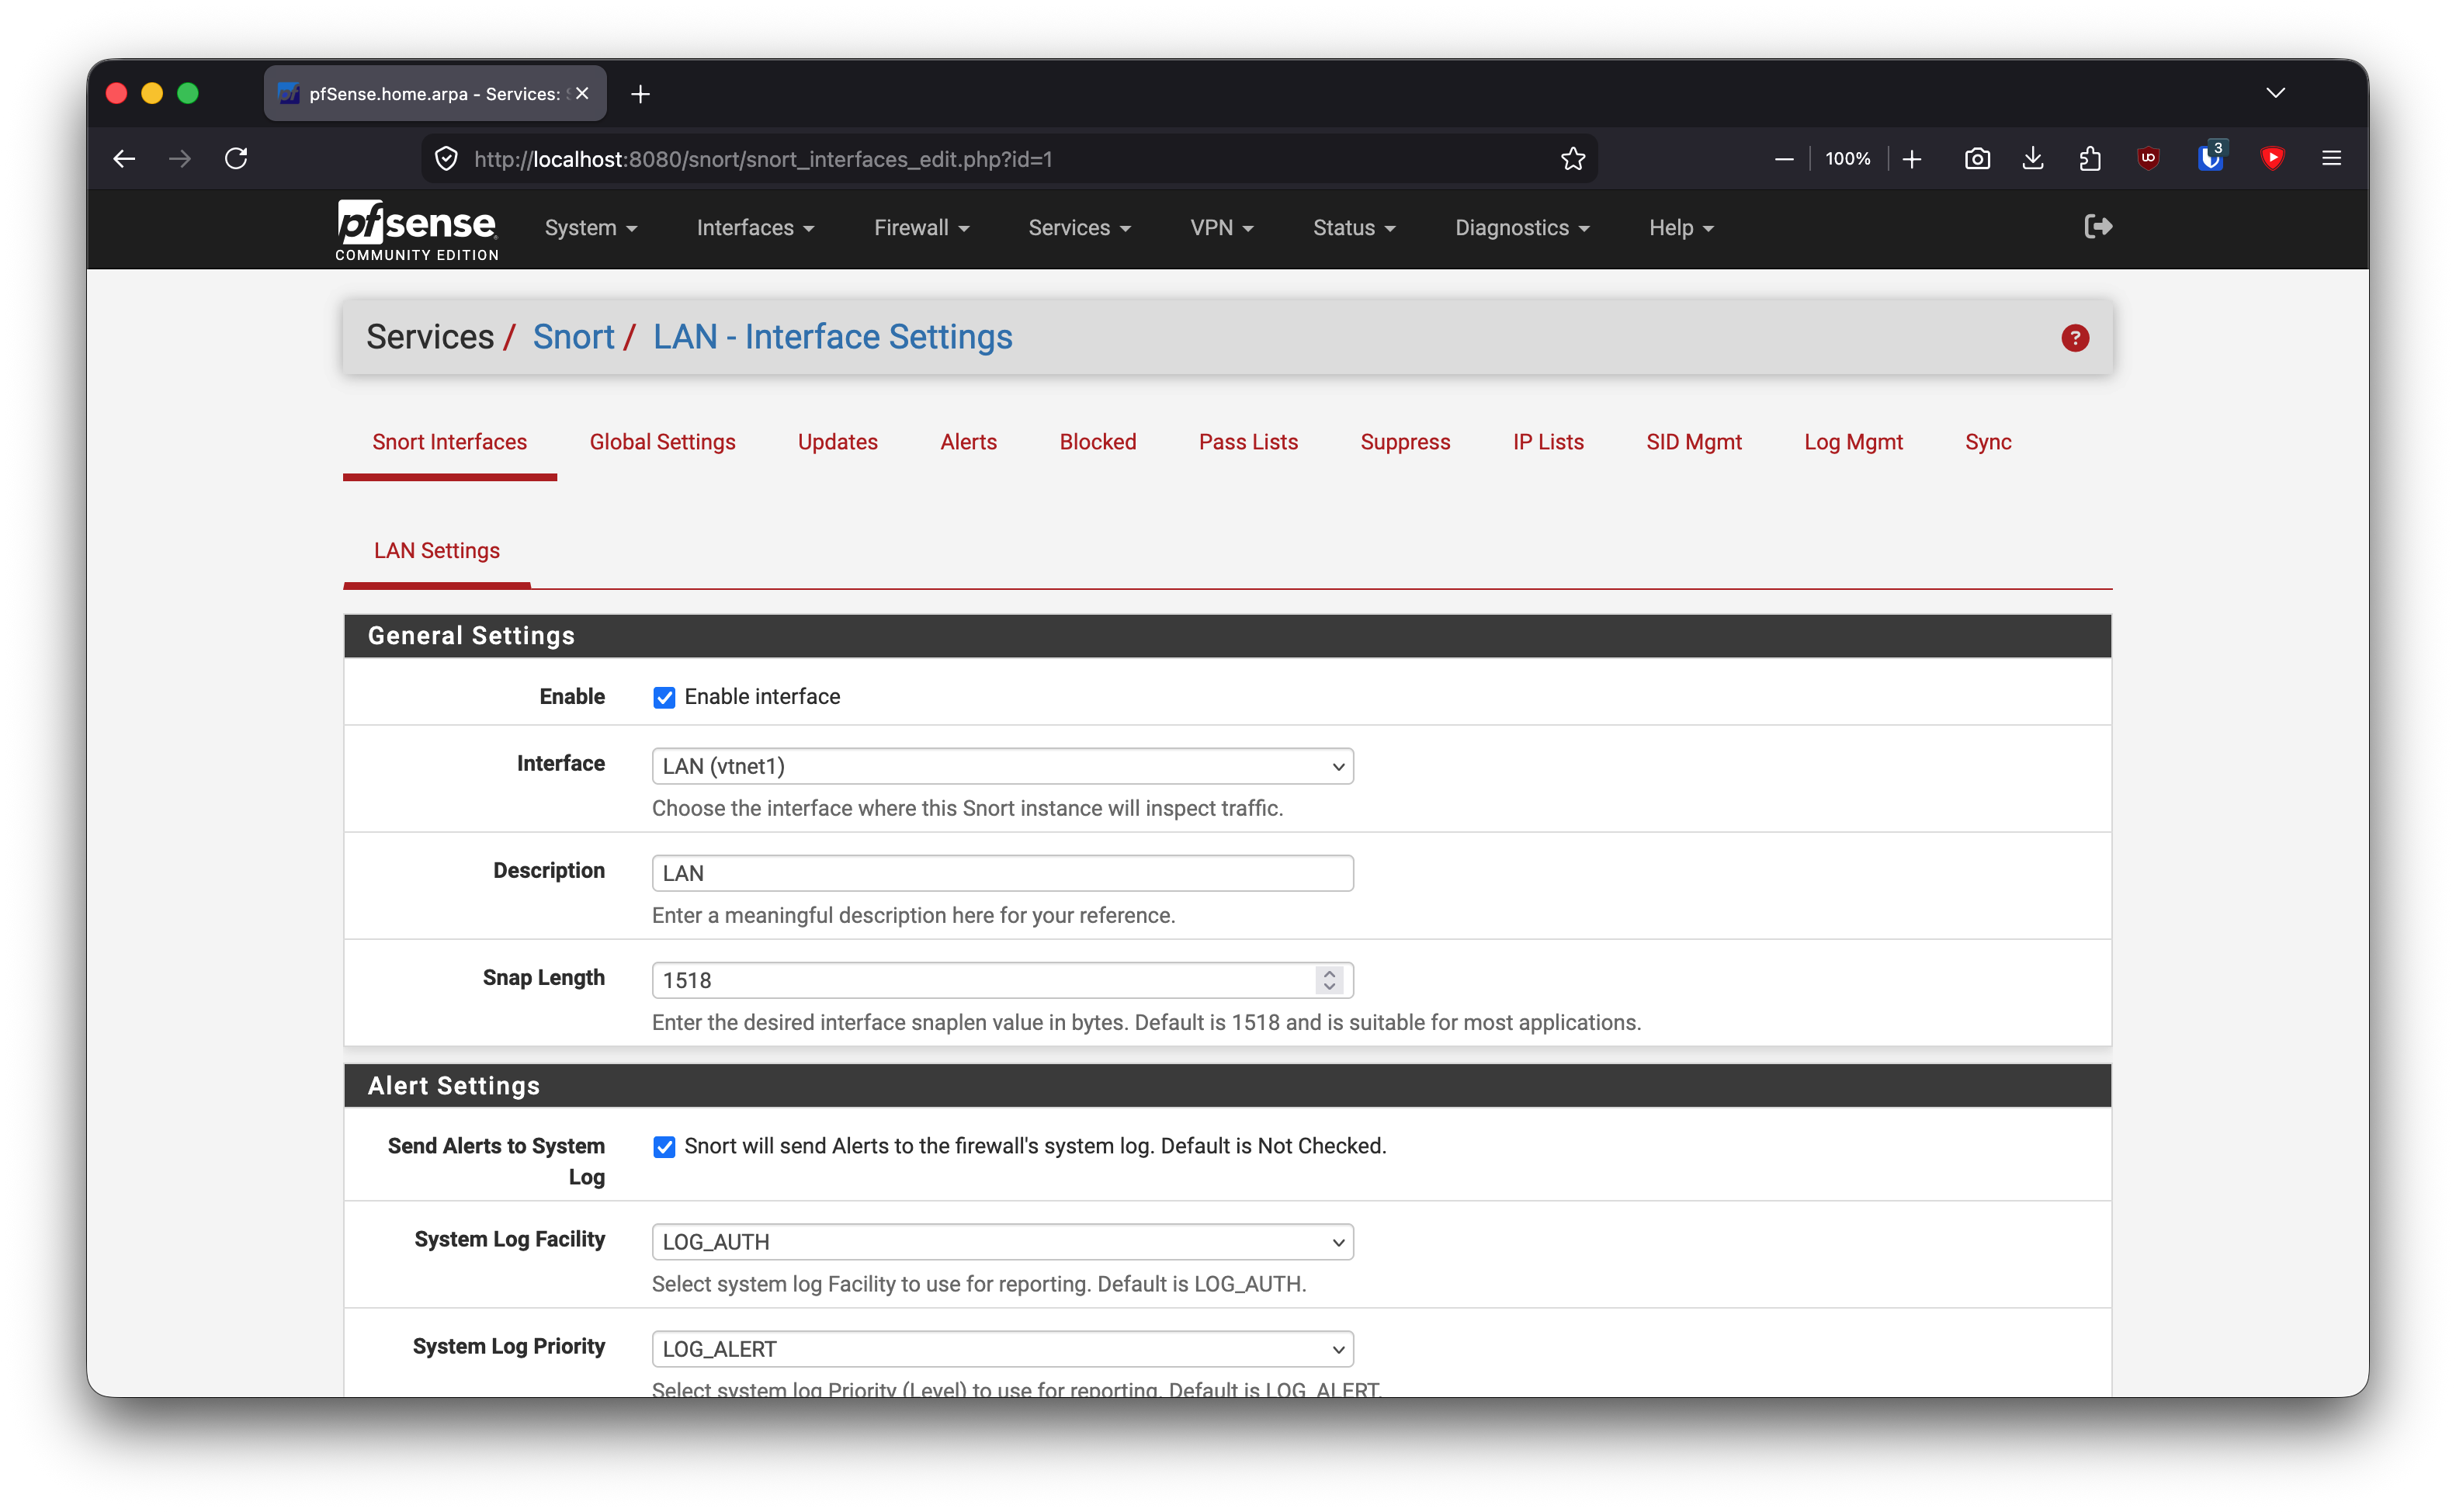The image size is (2456, 1512).
Task: Open the downloads panel
Action: click(x=2033, y=159)
